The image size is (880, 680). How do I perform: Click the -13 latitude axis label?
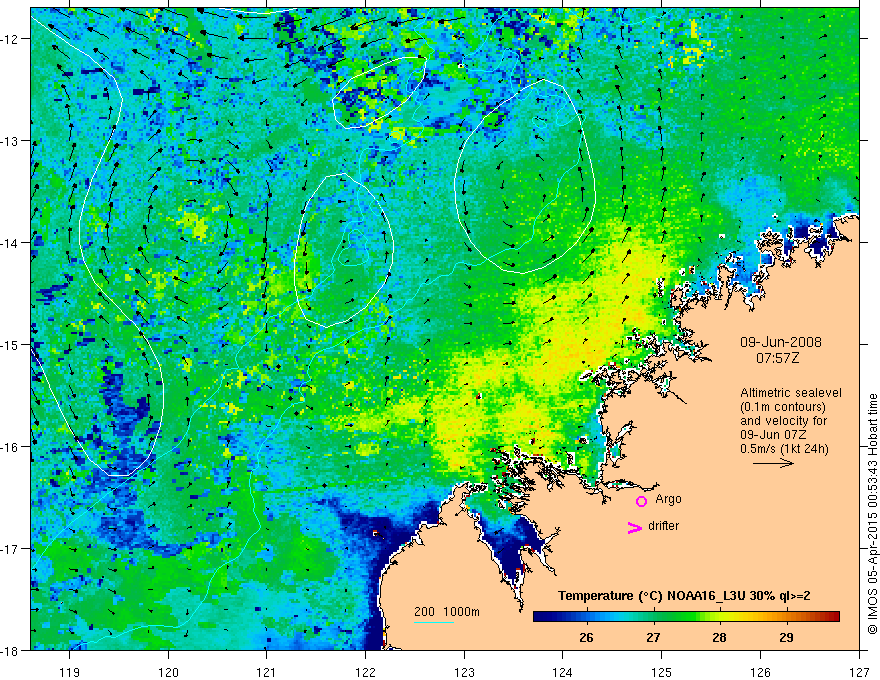click(10, 141)
